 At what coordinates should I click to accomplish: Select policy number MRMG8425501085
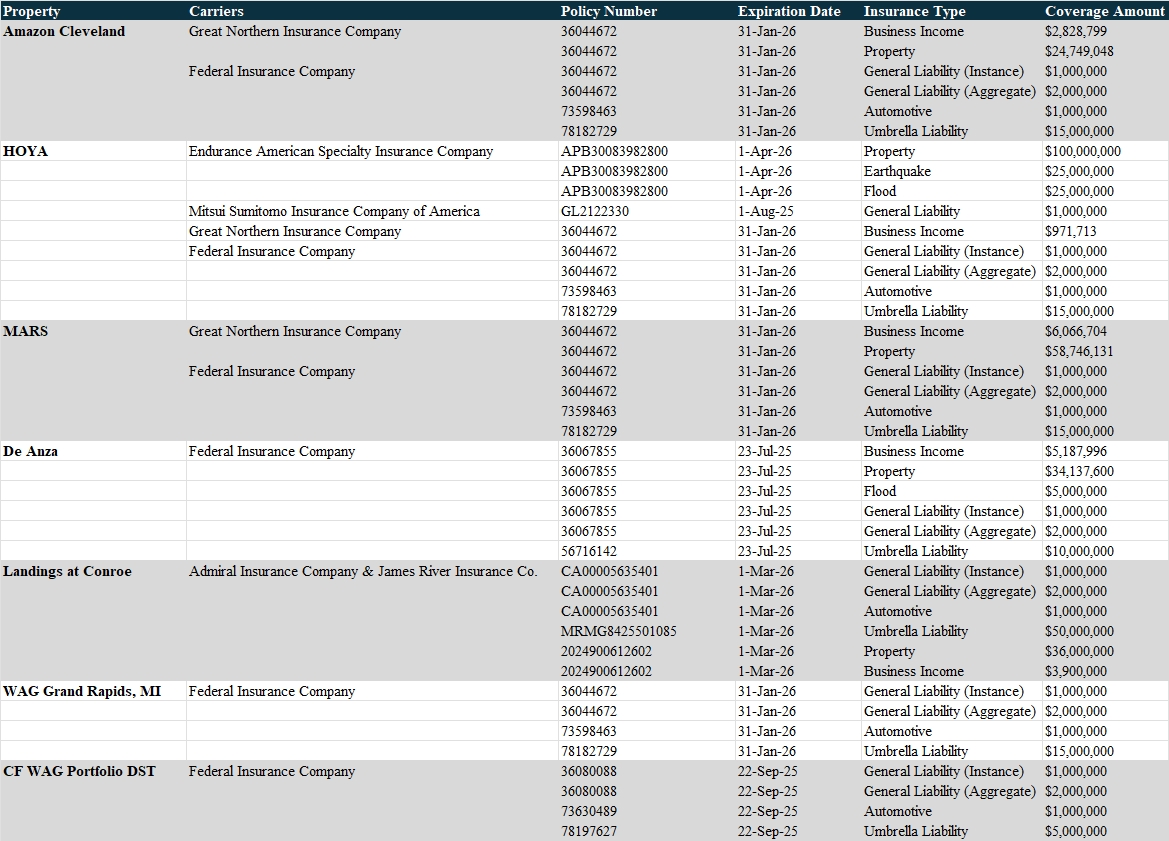point(619,631)
